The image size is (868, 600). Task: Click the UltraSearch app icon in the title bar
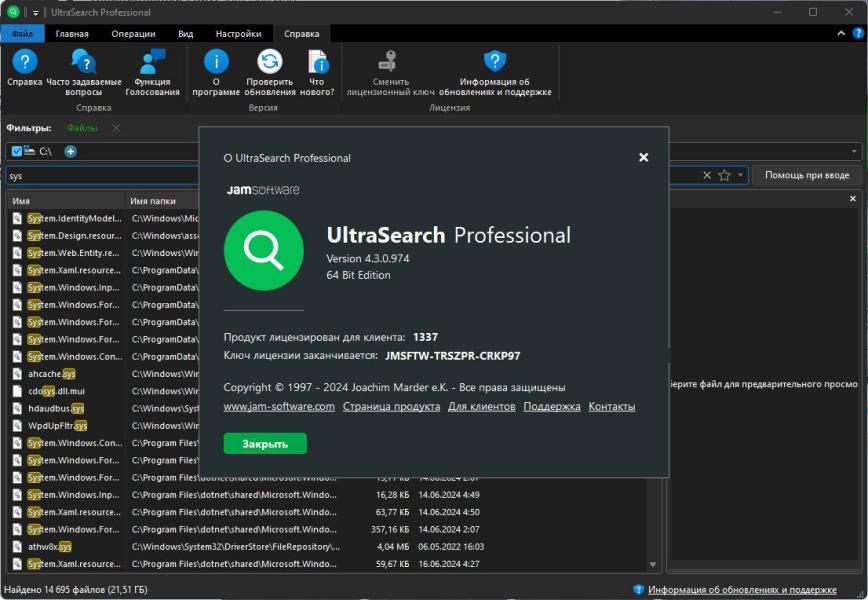12,12
